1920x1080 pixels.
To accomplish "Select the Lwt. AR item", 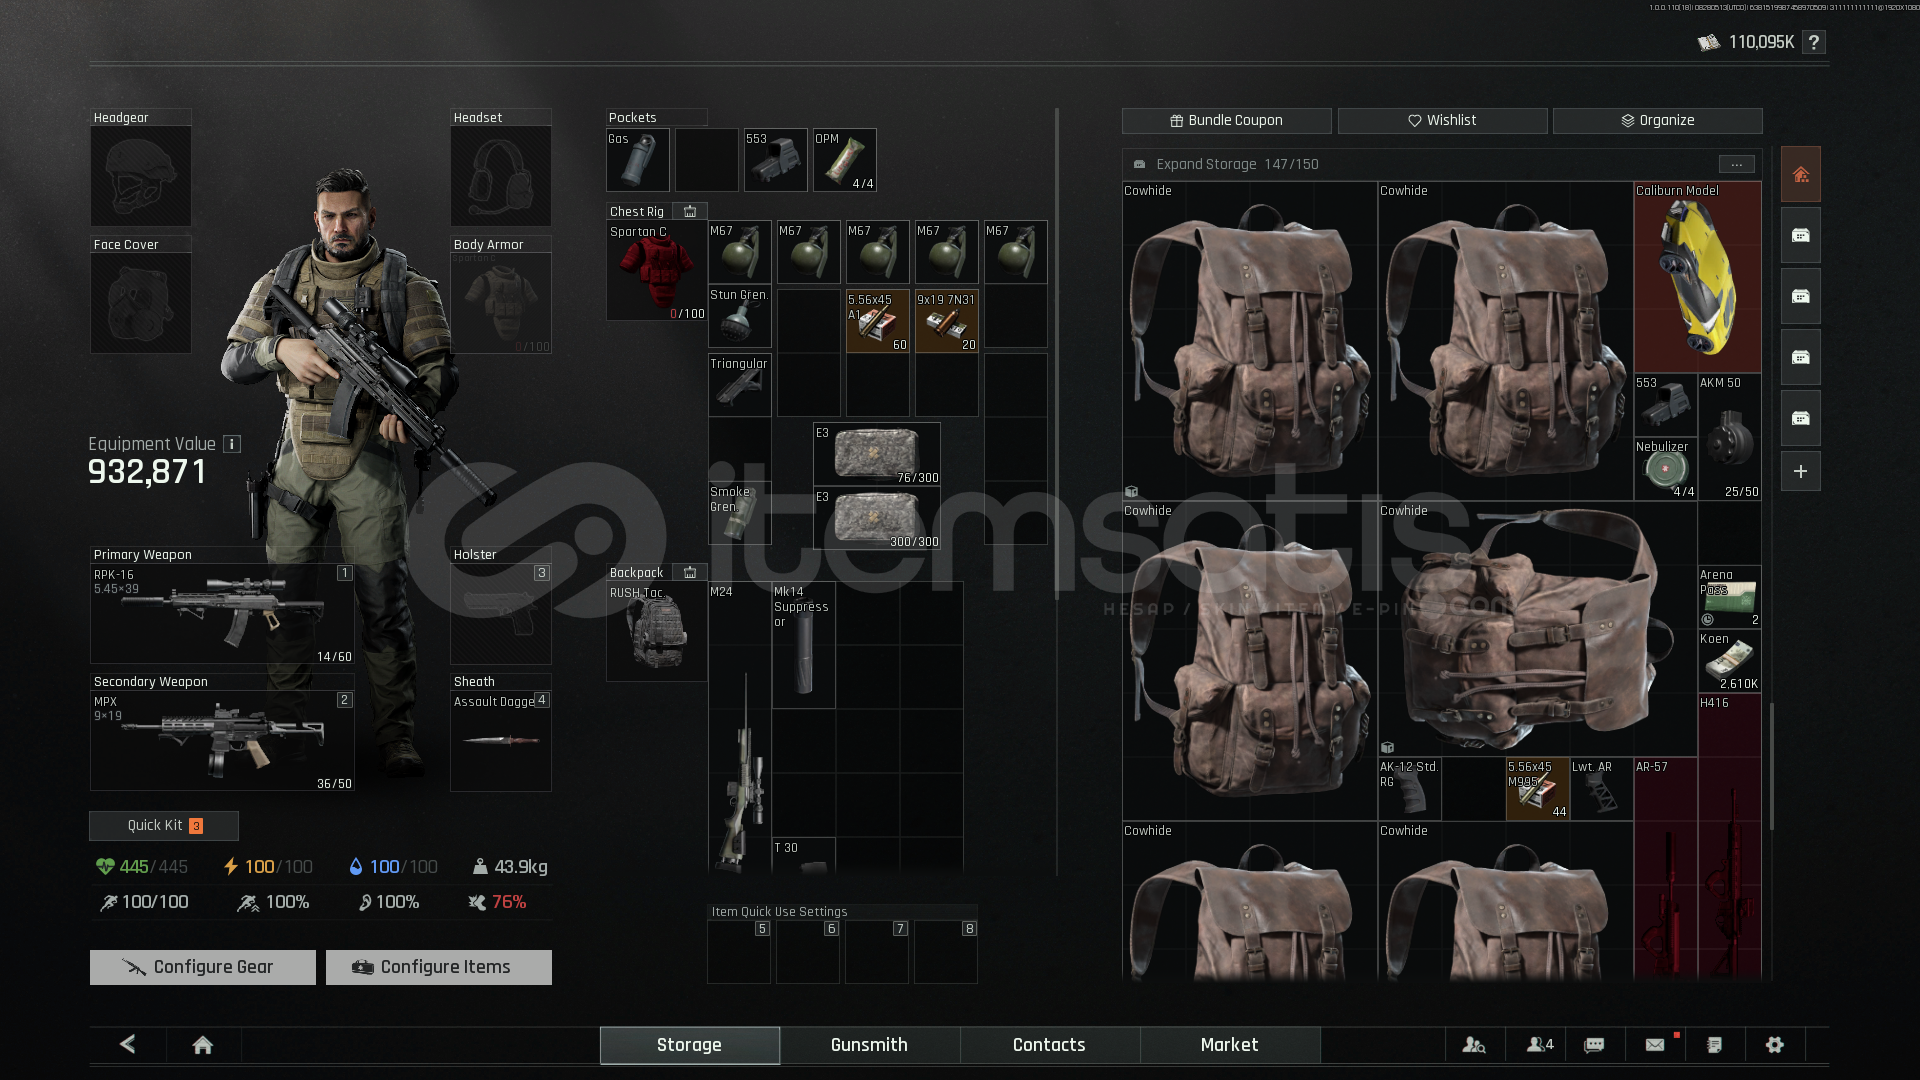I will pyautogui.click(x=1601, y=789).
